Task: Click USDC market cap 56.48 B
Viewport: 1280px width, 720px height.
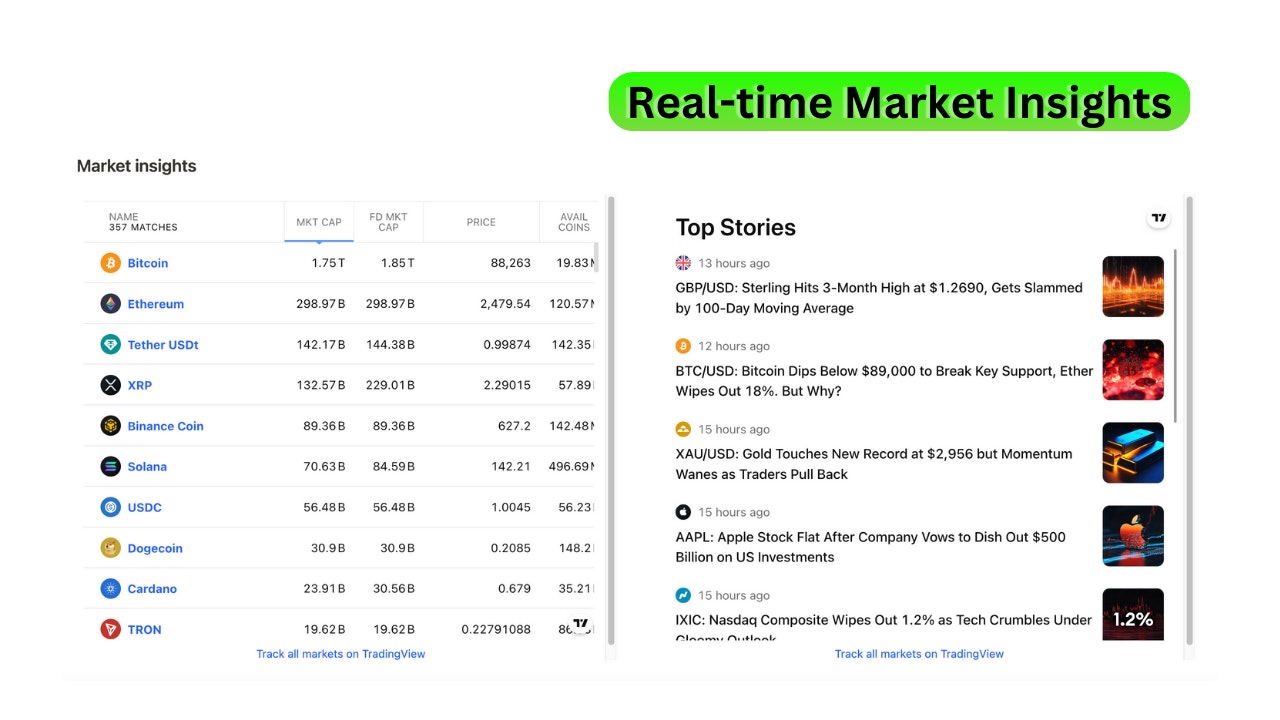Action: (x=324, y=507)
